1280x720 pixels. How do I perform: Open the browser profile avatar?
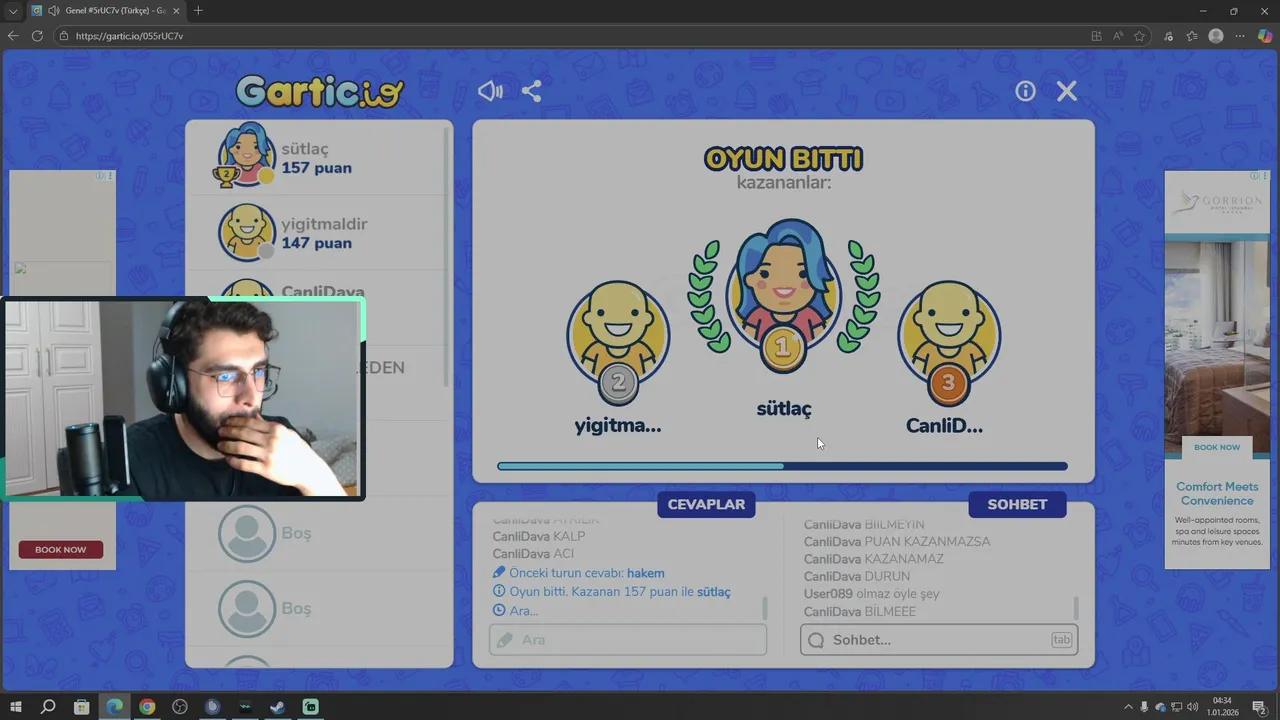pos(1216,36)
